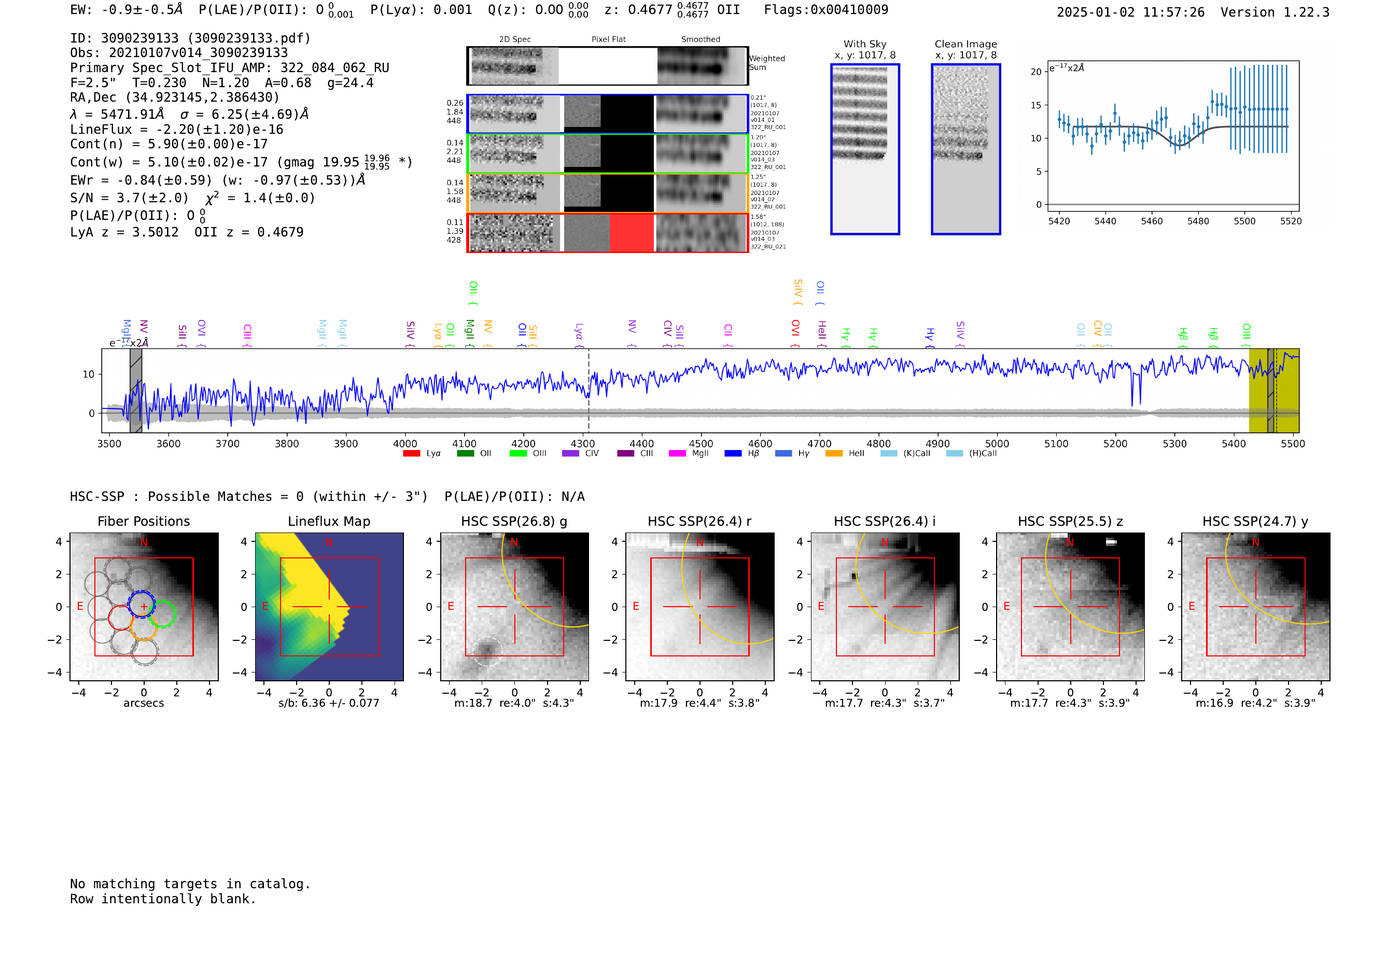1400x953 pixels.
Task: Click the 'm:16.9 re:4.2" s:3.9"' caption
Action: click(x=1256, y=703)
